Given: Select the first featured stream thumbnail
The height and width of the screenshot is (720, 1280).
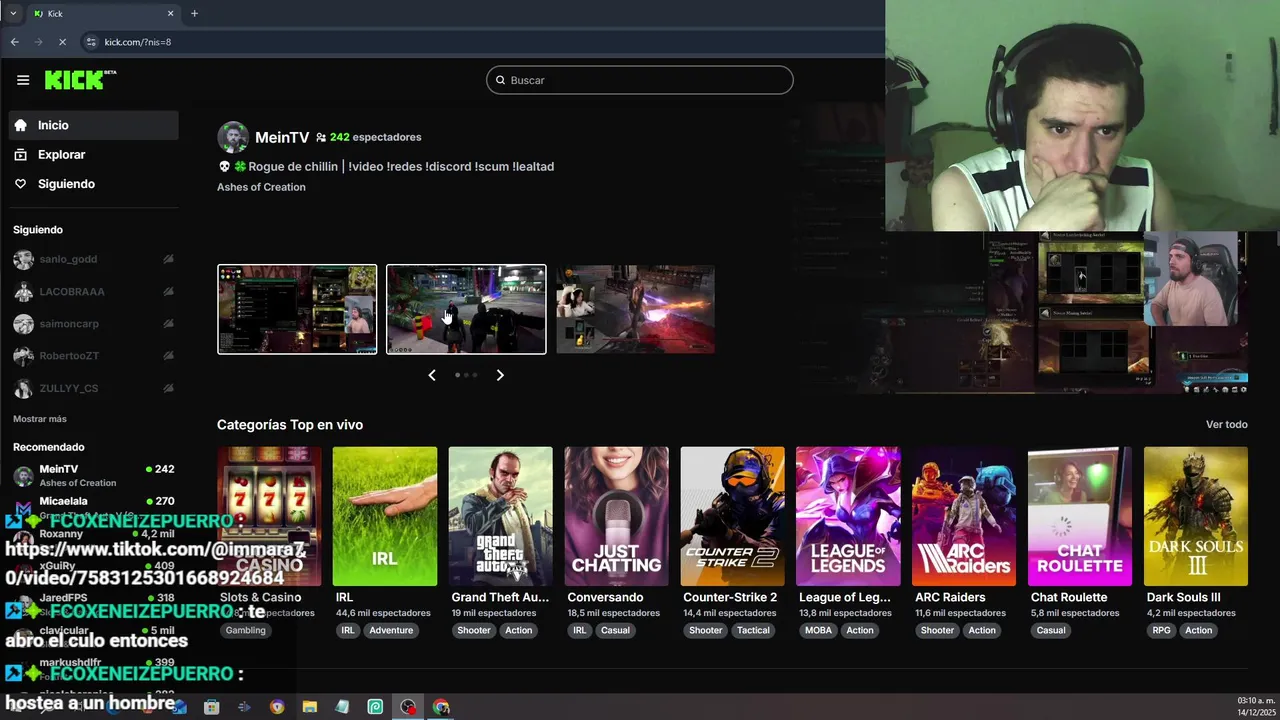Looking at the screenshot, I should coord(297,309).
